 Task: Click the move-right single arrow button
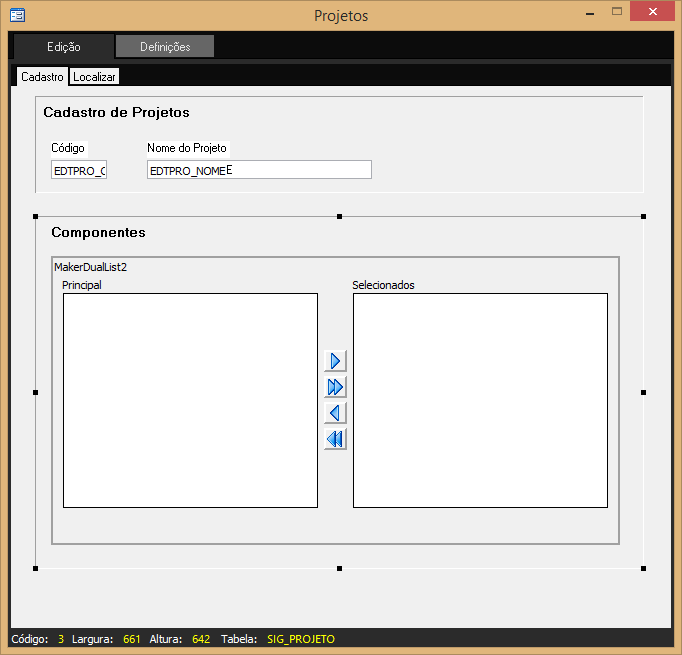(x=335, y=361)
